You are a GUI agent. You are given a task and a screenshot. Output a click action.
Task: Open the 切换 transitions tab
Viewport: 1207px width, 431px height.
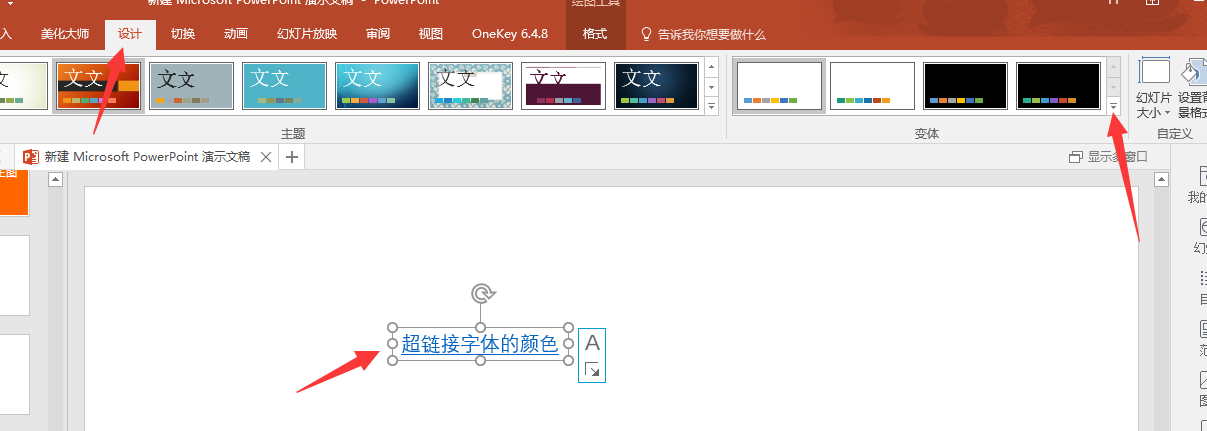(183, 34)
